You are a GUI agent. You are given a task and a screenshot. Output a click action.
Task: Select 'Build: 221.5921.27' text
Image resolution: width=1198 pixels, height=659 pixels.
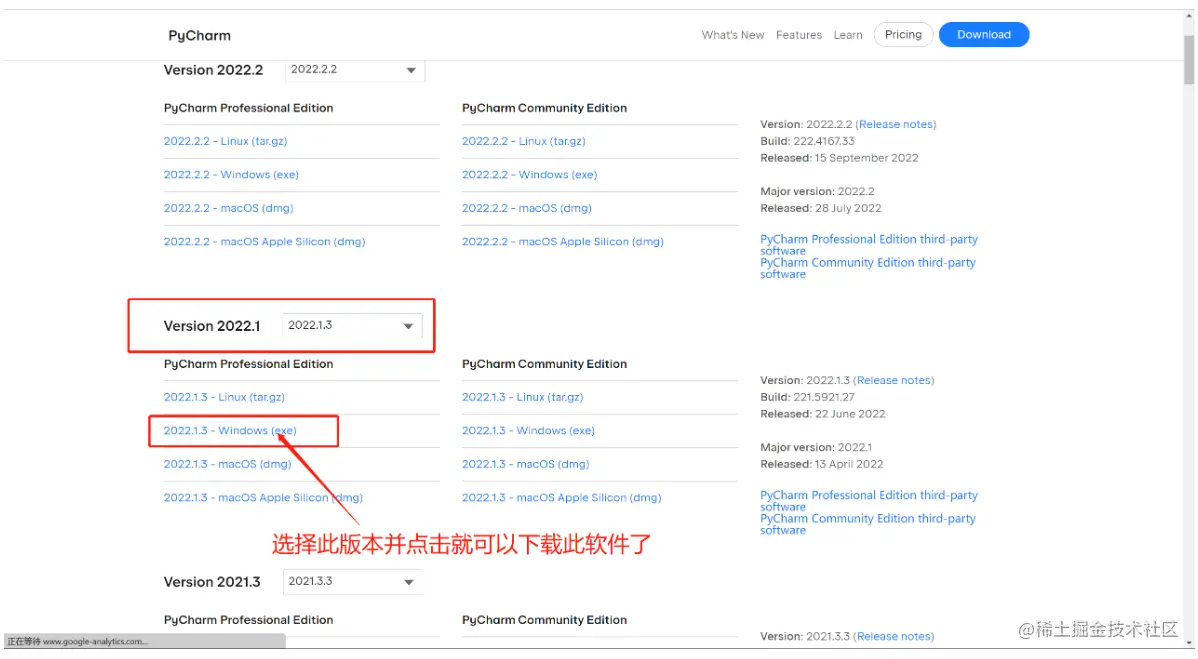[x=808, y=397]
